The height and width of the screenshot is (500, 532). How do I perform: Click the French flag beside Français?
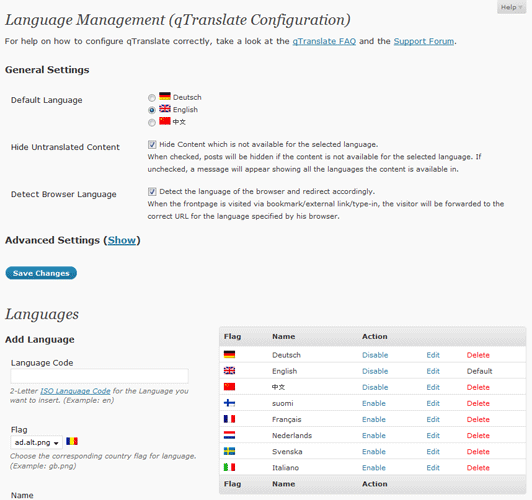pos(229,419)
